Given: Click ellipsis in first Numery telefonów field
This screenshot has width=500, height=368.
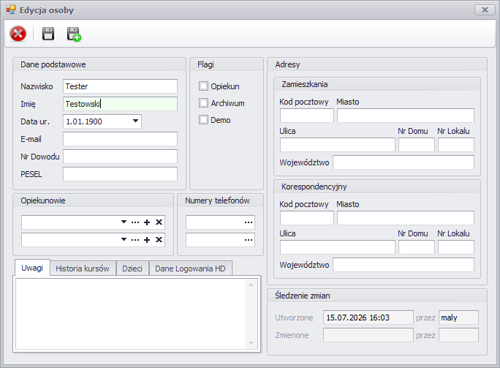Looking at the screenshot, I should [248, 222].
